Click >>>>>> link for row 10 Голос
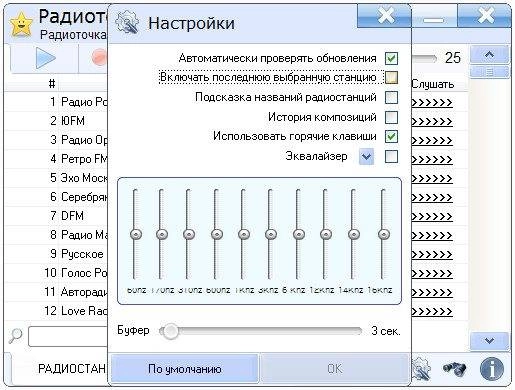This screenshot has width=515, height=390. (432, 273)
